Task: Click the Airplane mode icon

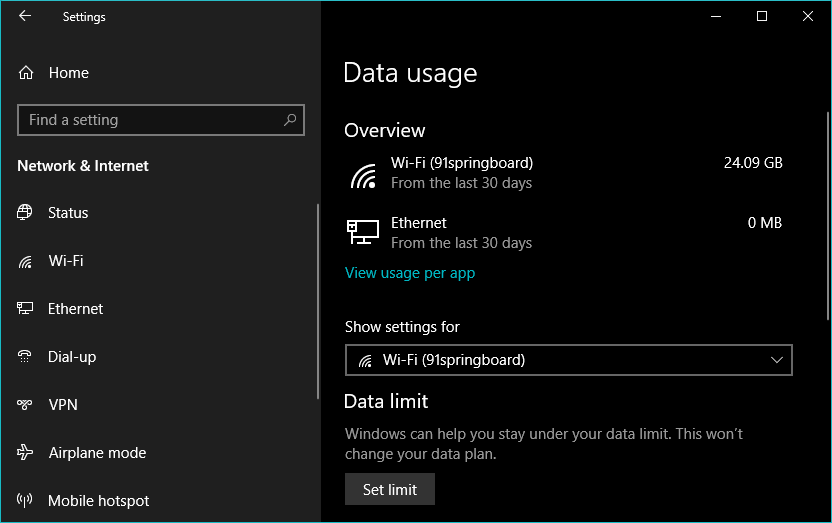Action: tap(26, 453)
